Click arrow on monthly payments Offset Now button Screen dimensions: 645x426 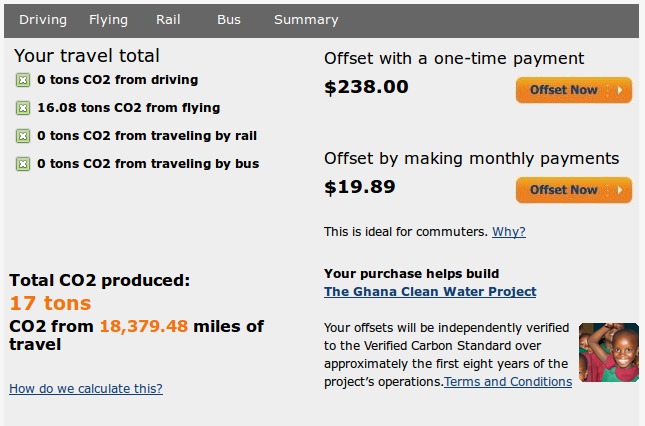pyautogui.click(x=620, y=190)
